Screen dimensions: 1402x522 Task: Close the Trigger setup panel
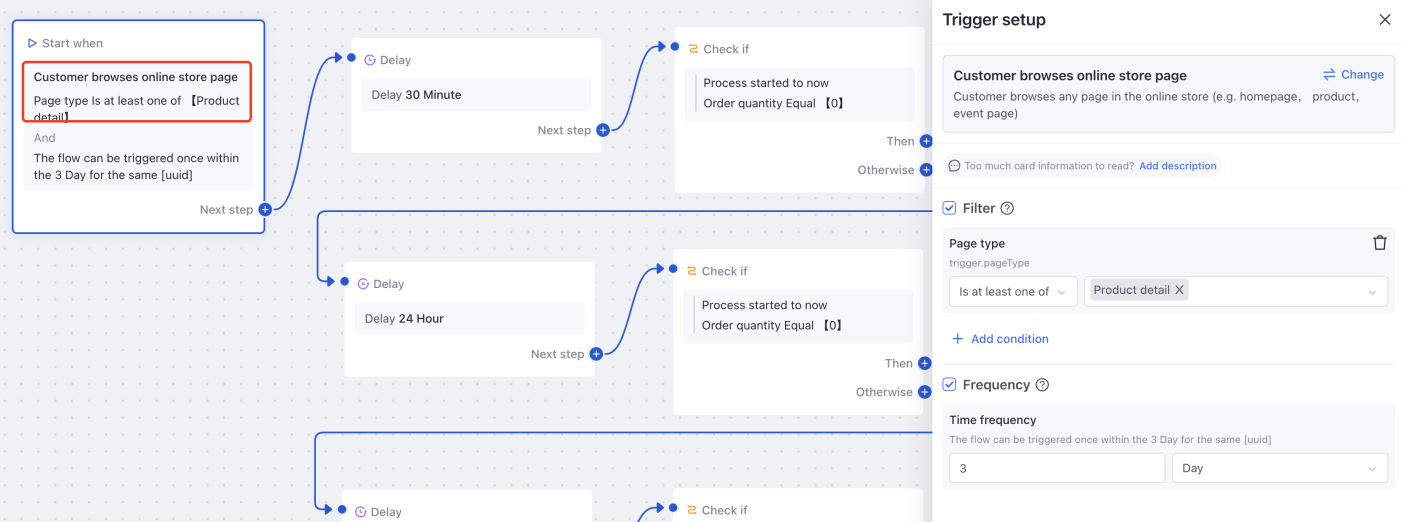pyautogui.click(x=1385, y=20)
